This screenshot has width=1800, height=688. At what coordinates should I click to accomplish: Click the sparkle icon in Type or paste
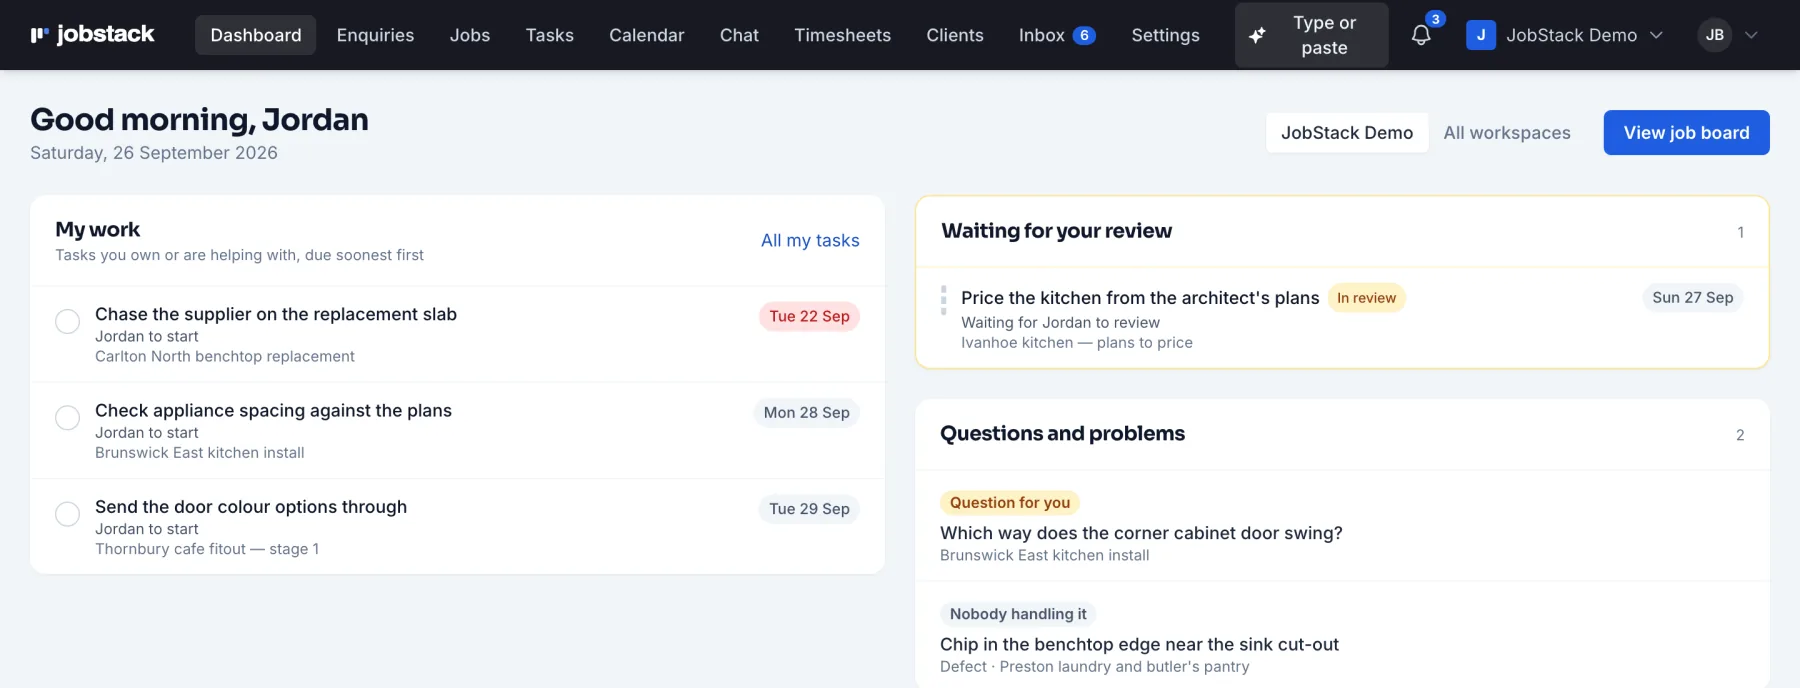1258,35
